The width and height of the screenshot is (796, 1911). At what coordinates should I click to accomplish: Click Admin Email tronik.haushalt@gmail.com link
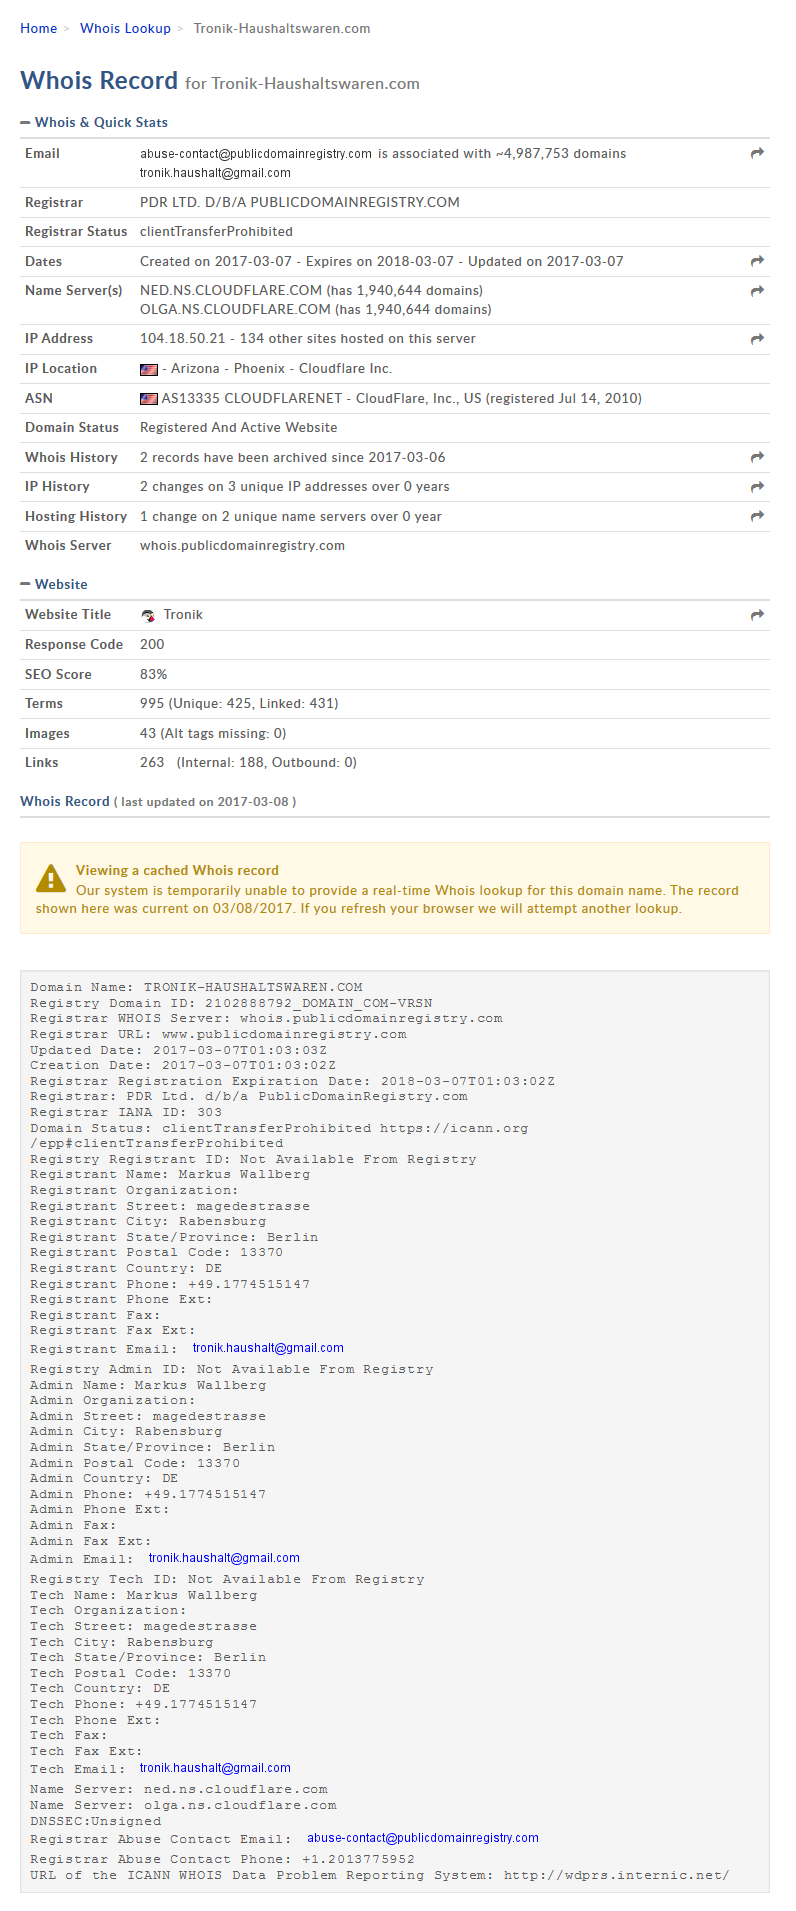pyautogui.click(x=224, y=1558)
